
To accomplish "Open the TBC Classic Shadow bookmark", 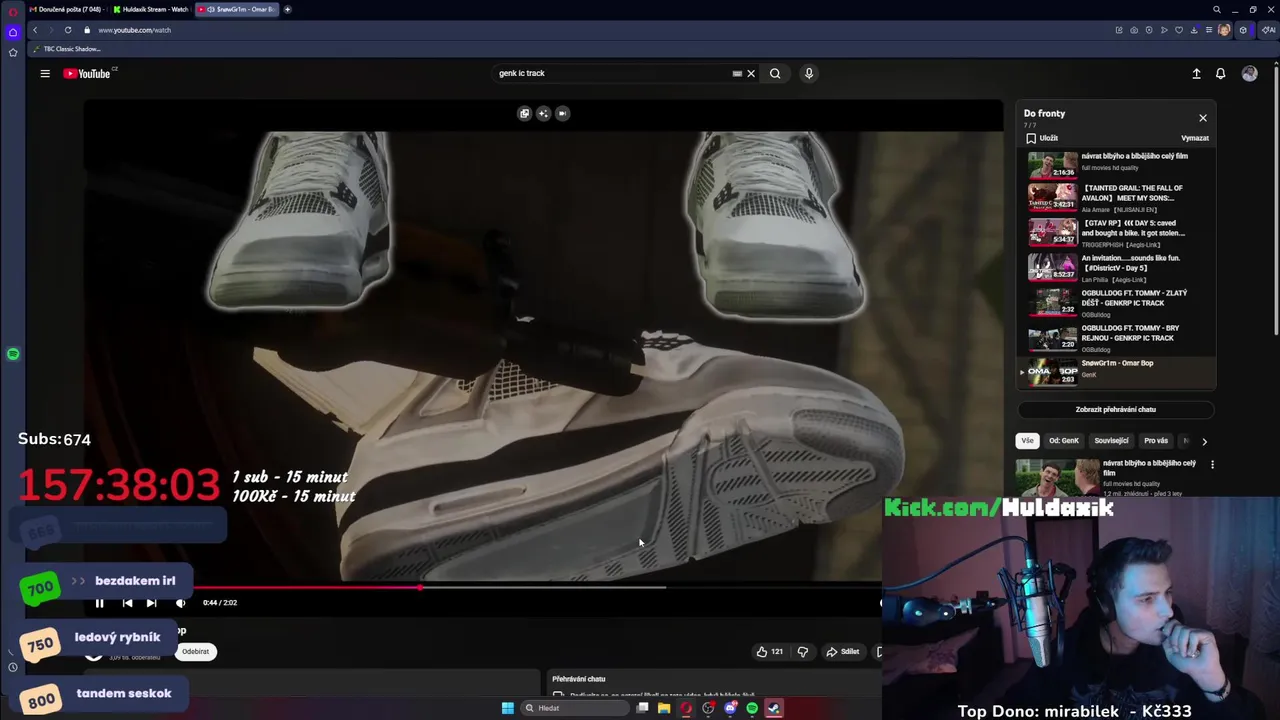I will (x=68, y=49).
